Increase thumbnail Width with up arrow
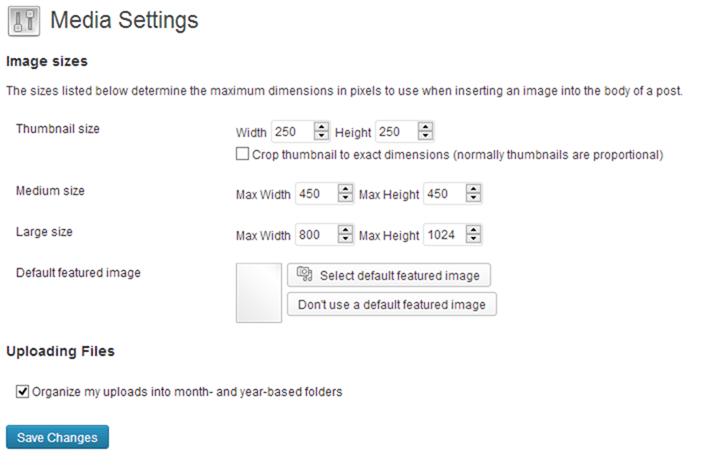 321,127
